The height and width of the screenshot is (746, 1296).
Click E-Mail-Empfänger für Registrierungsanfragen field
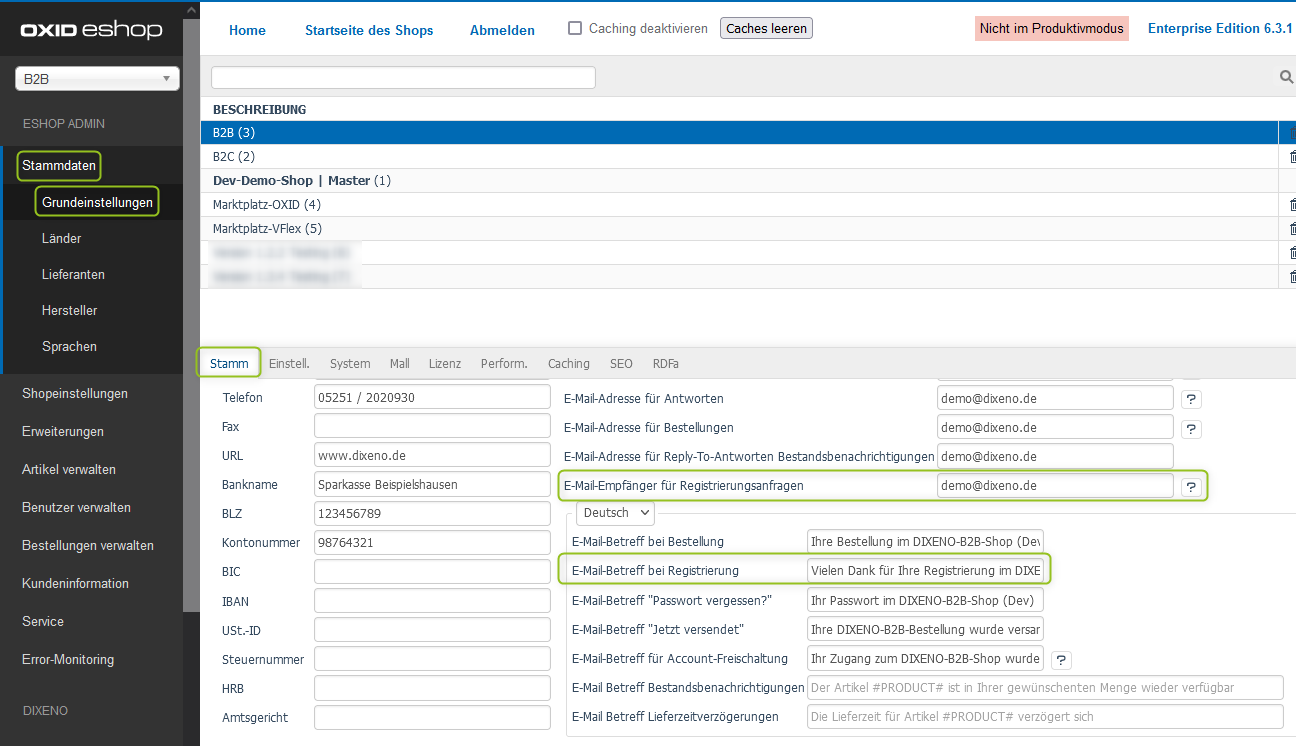[1055, 485]
